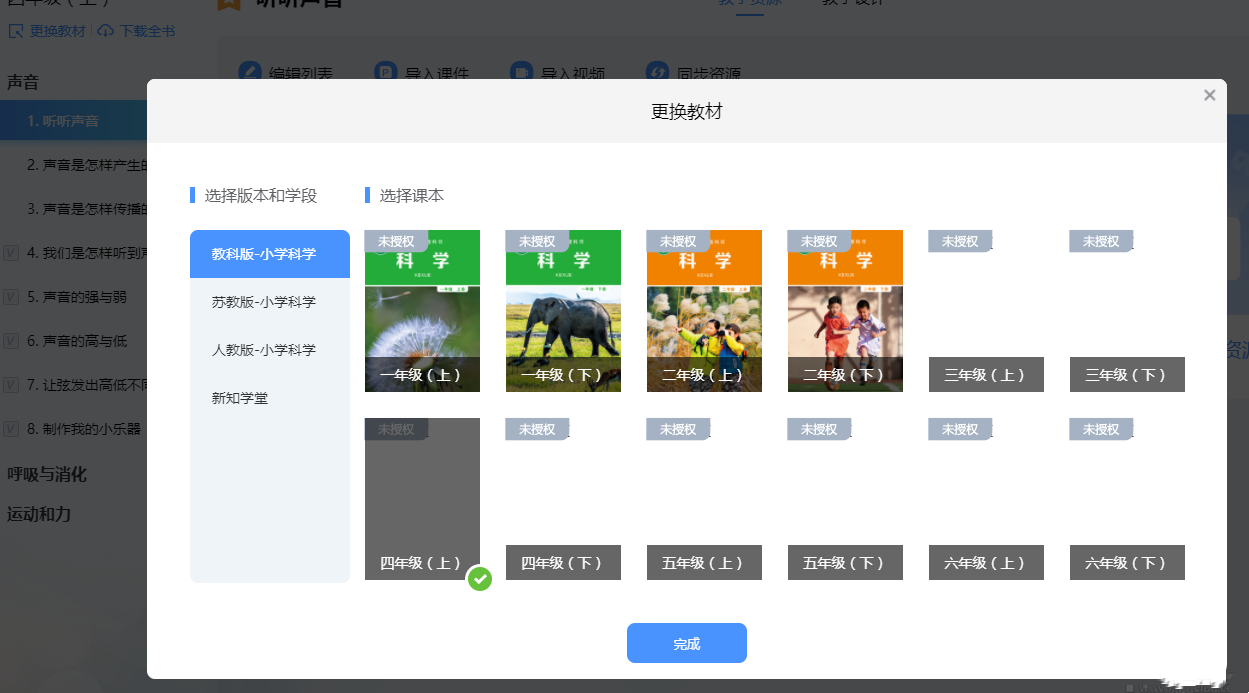
Task: Choose the 五年级（上） textbook
Action: click(704, 499)
